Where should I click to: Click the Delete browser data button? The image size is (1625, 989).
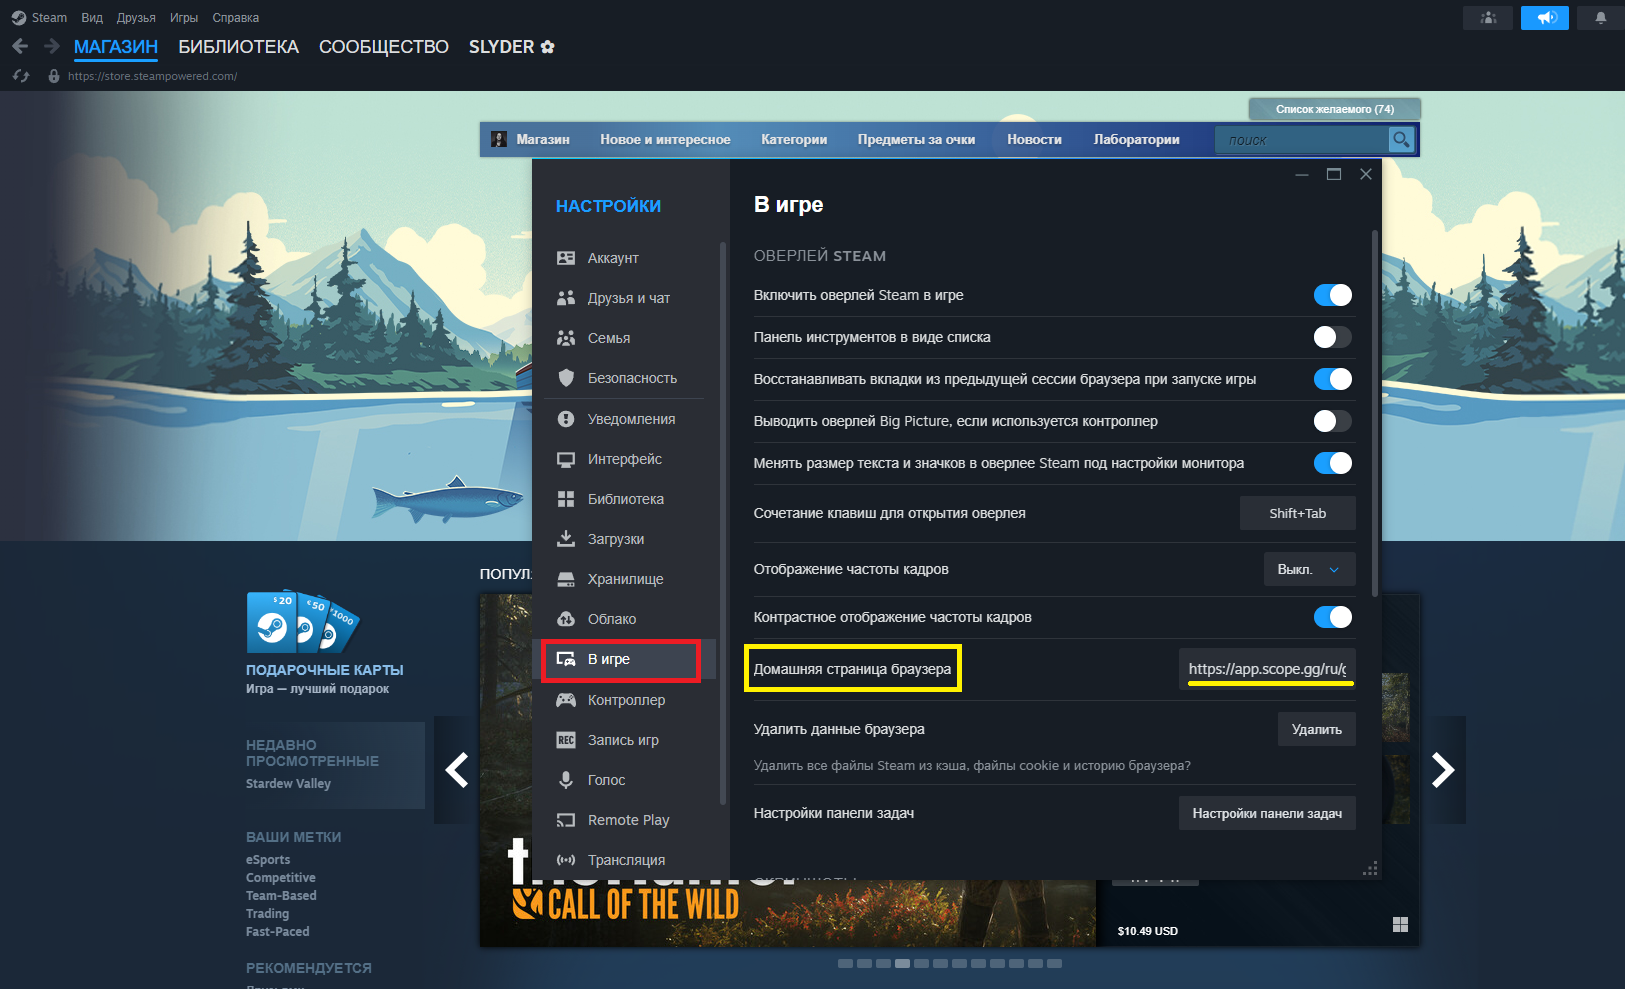tap(1316, 729)
